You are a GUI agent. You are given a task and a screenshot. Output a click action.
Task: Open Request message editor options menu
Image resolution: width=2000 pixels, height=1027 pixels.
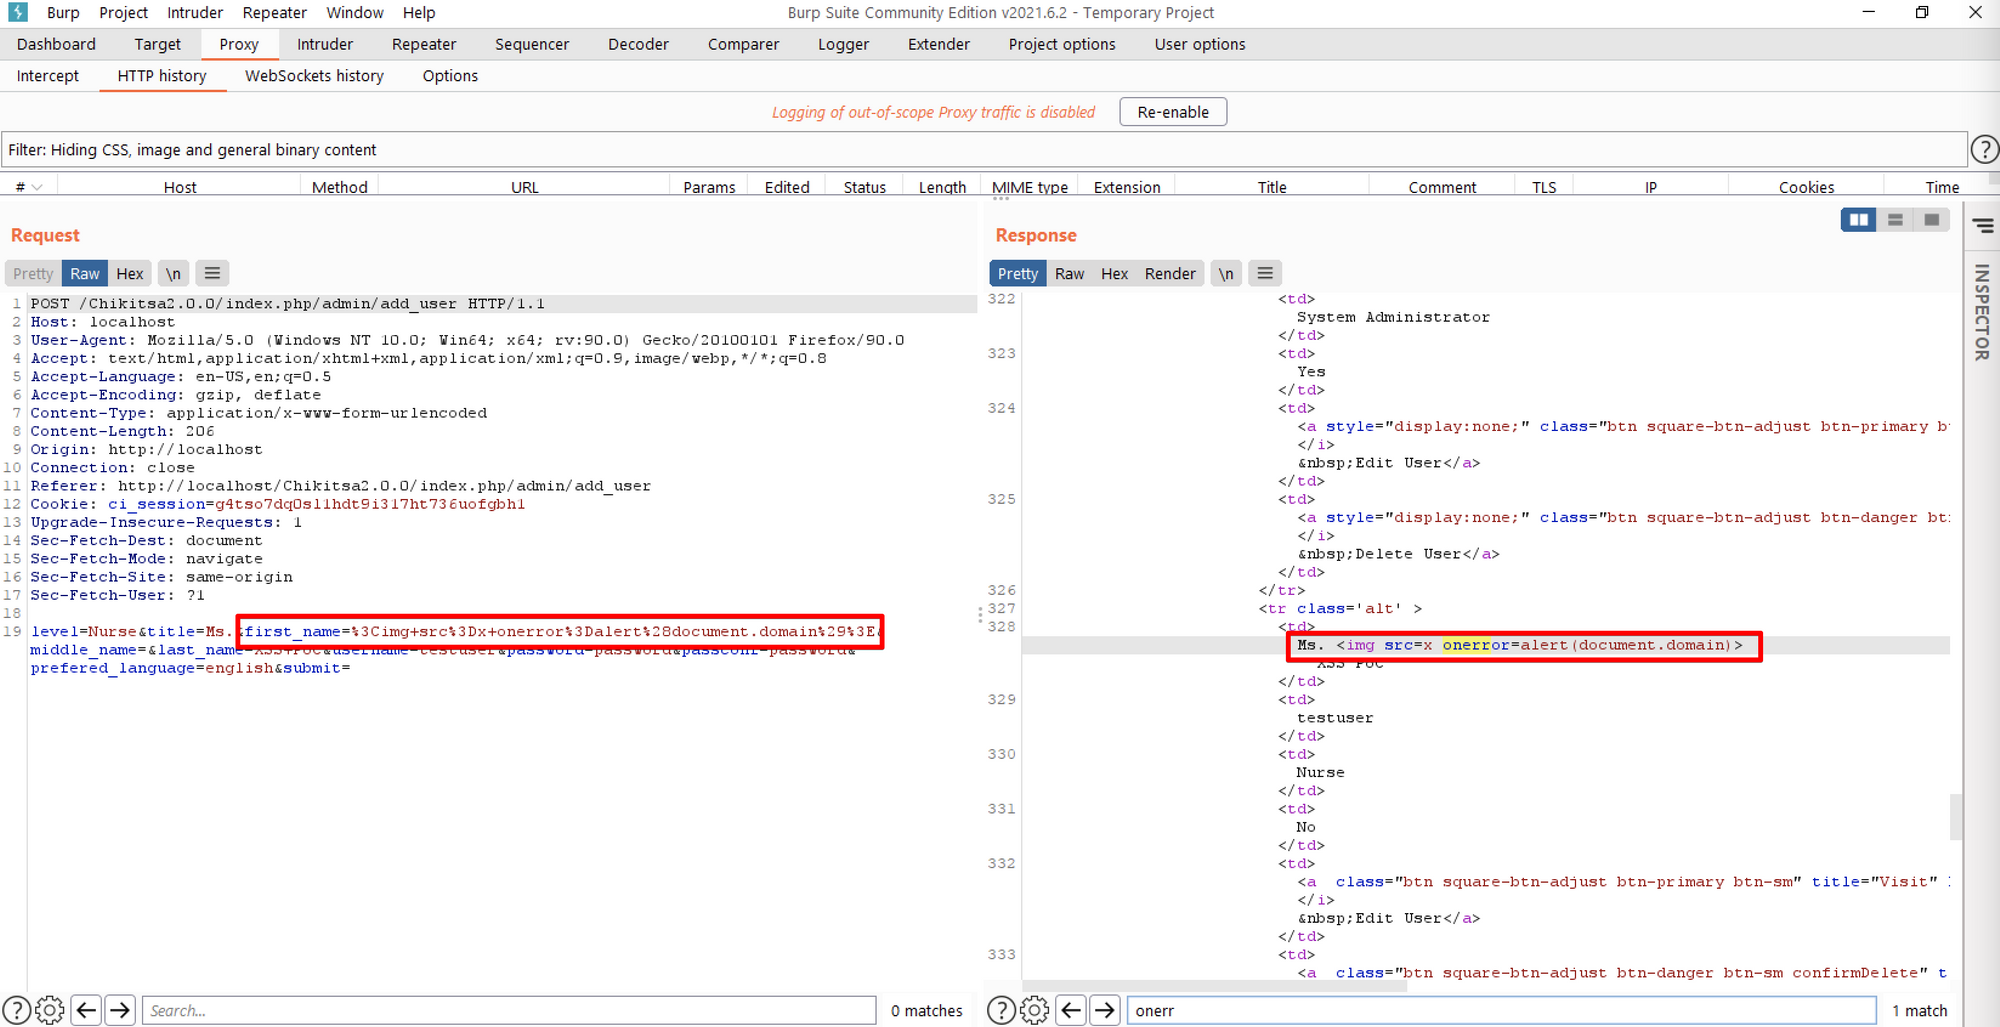pyautogui.click(x=212, y=273)
